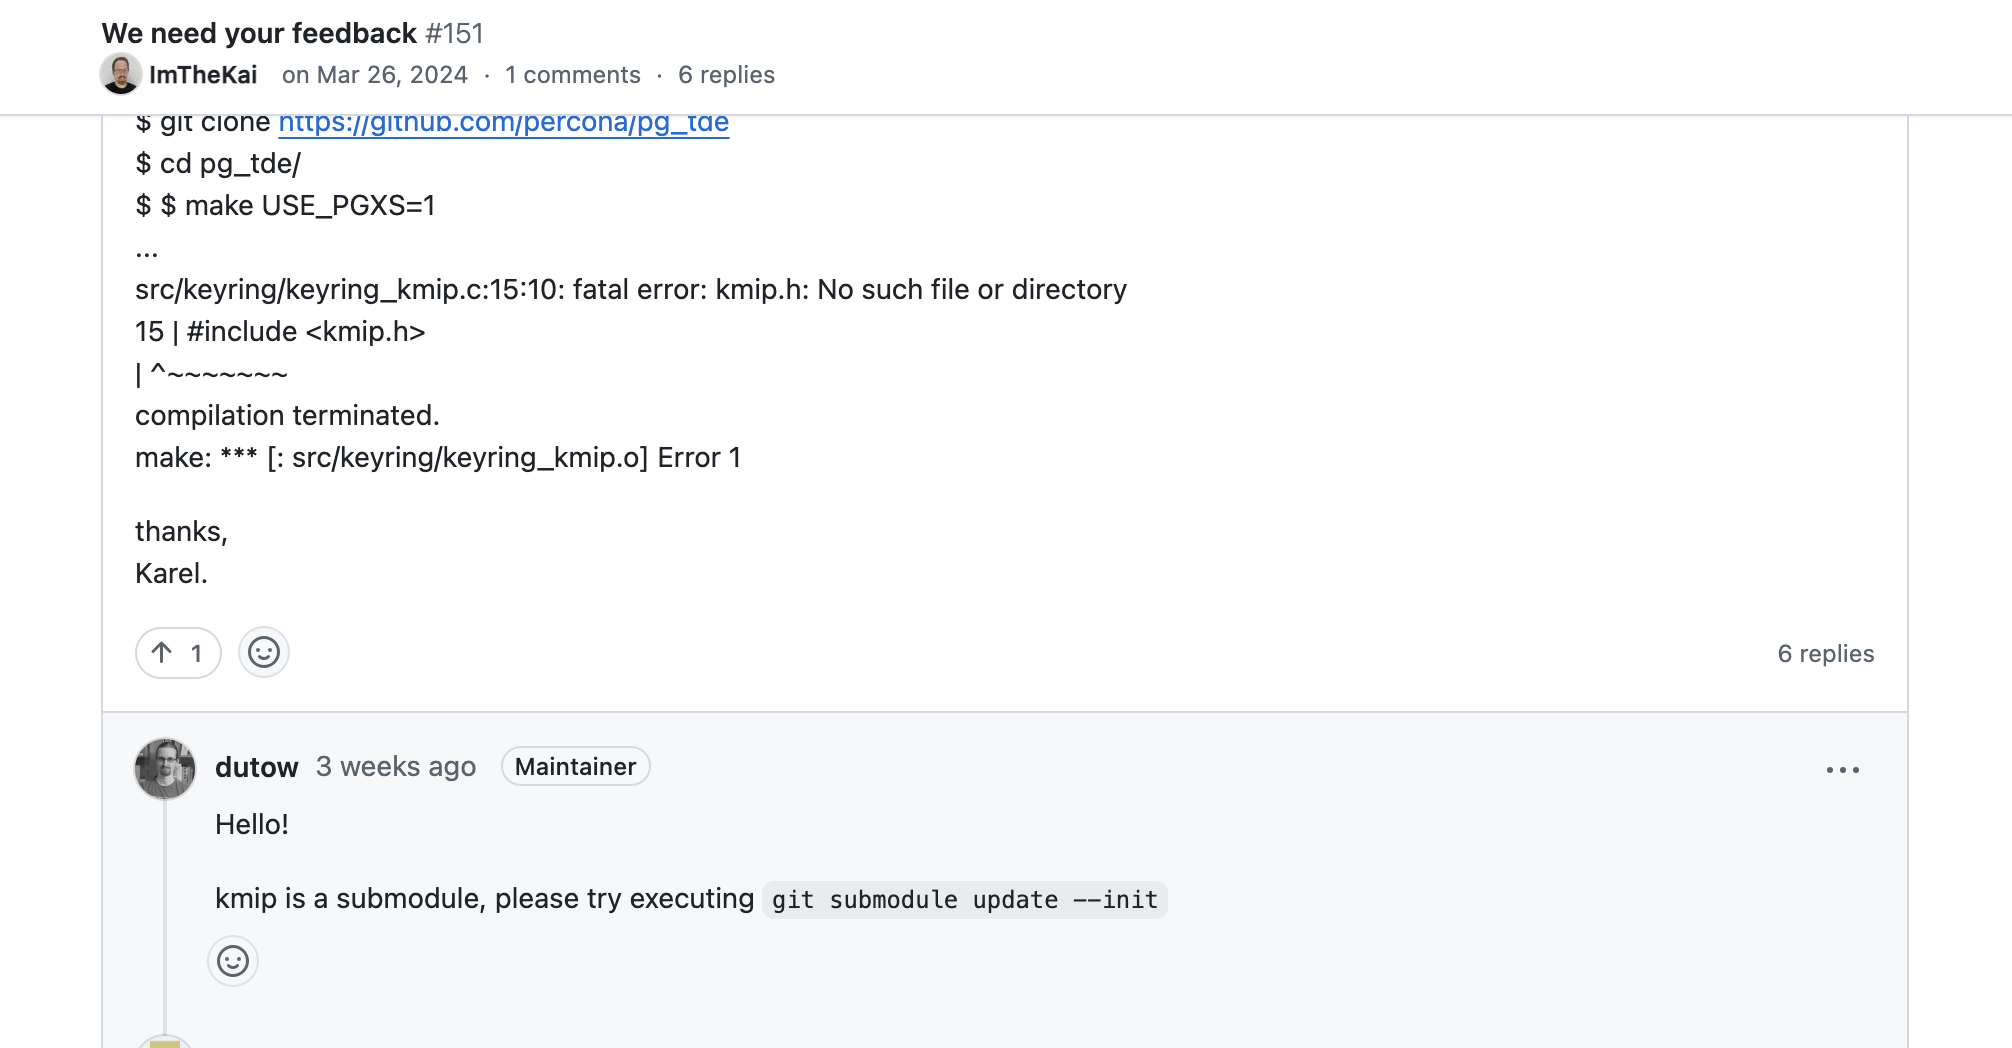Click the 'on Mar 26, 2024' date

[375, 75]
